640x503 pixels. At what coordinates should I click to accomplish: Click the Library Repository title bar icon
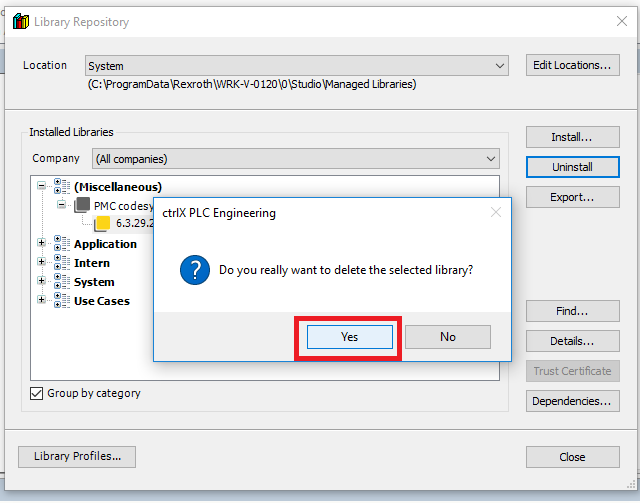[x=20, y=22]
